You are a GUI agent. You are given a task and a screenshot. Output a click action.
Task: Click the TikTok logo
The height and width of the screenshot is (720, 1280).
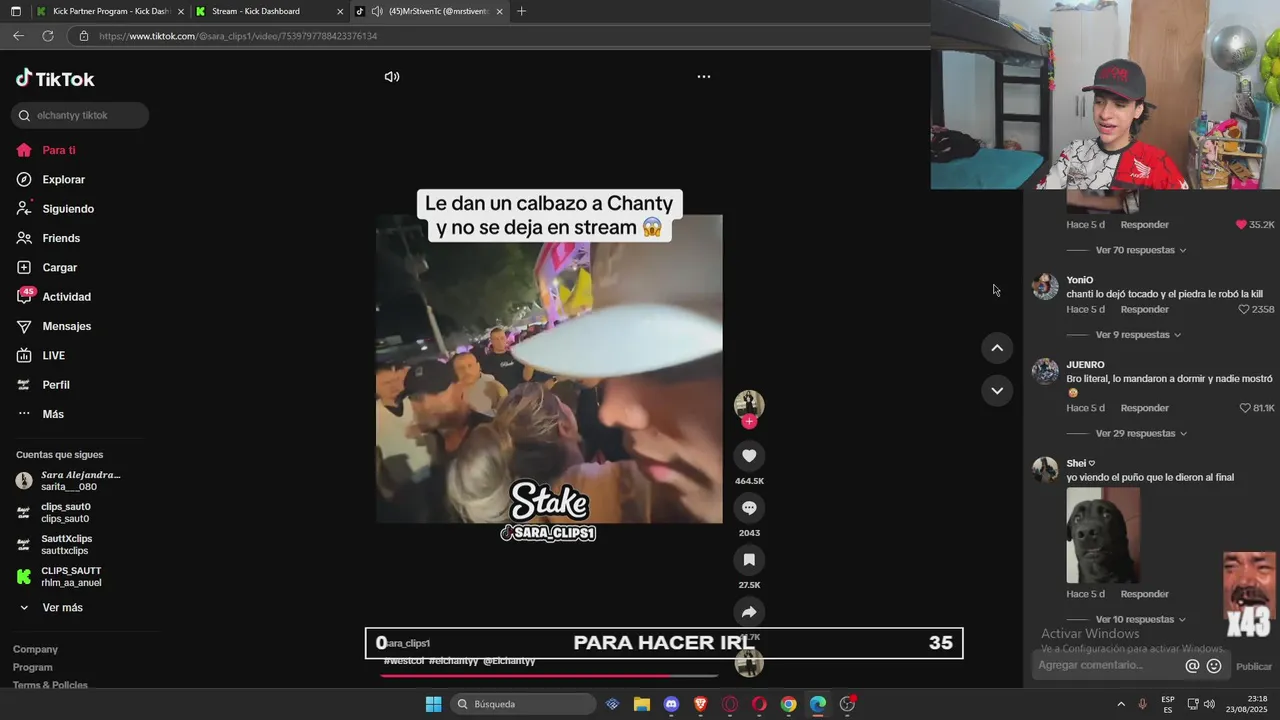(x=55, y=79)
